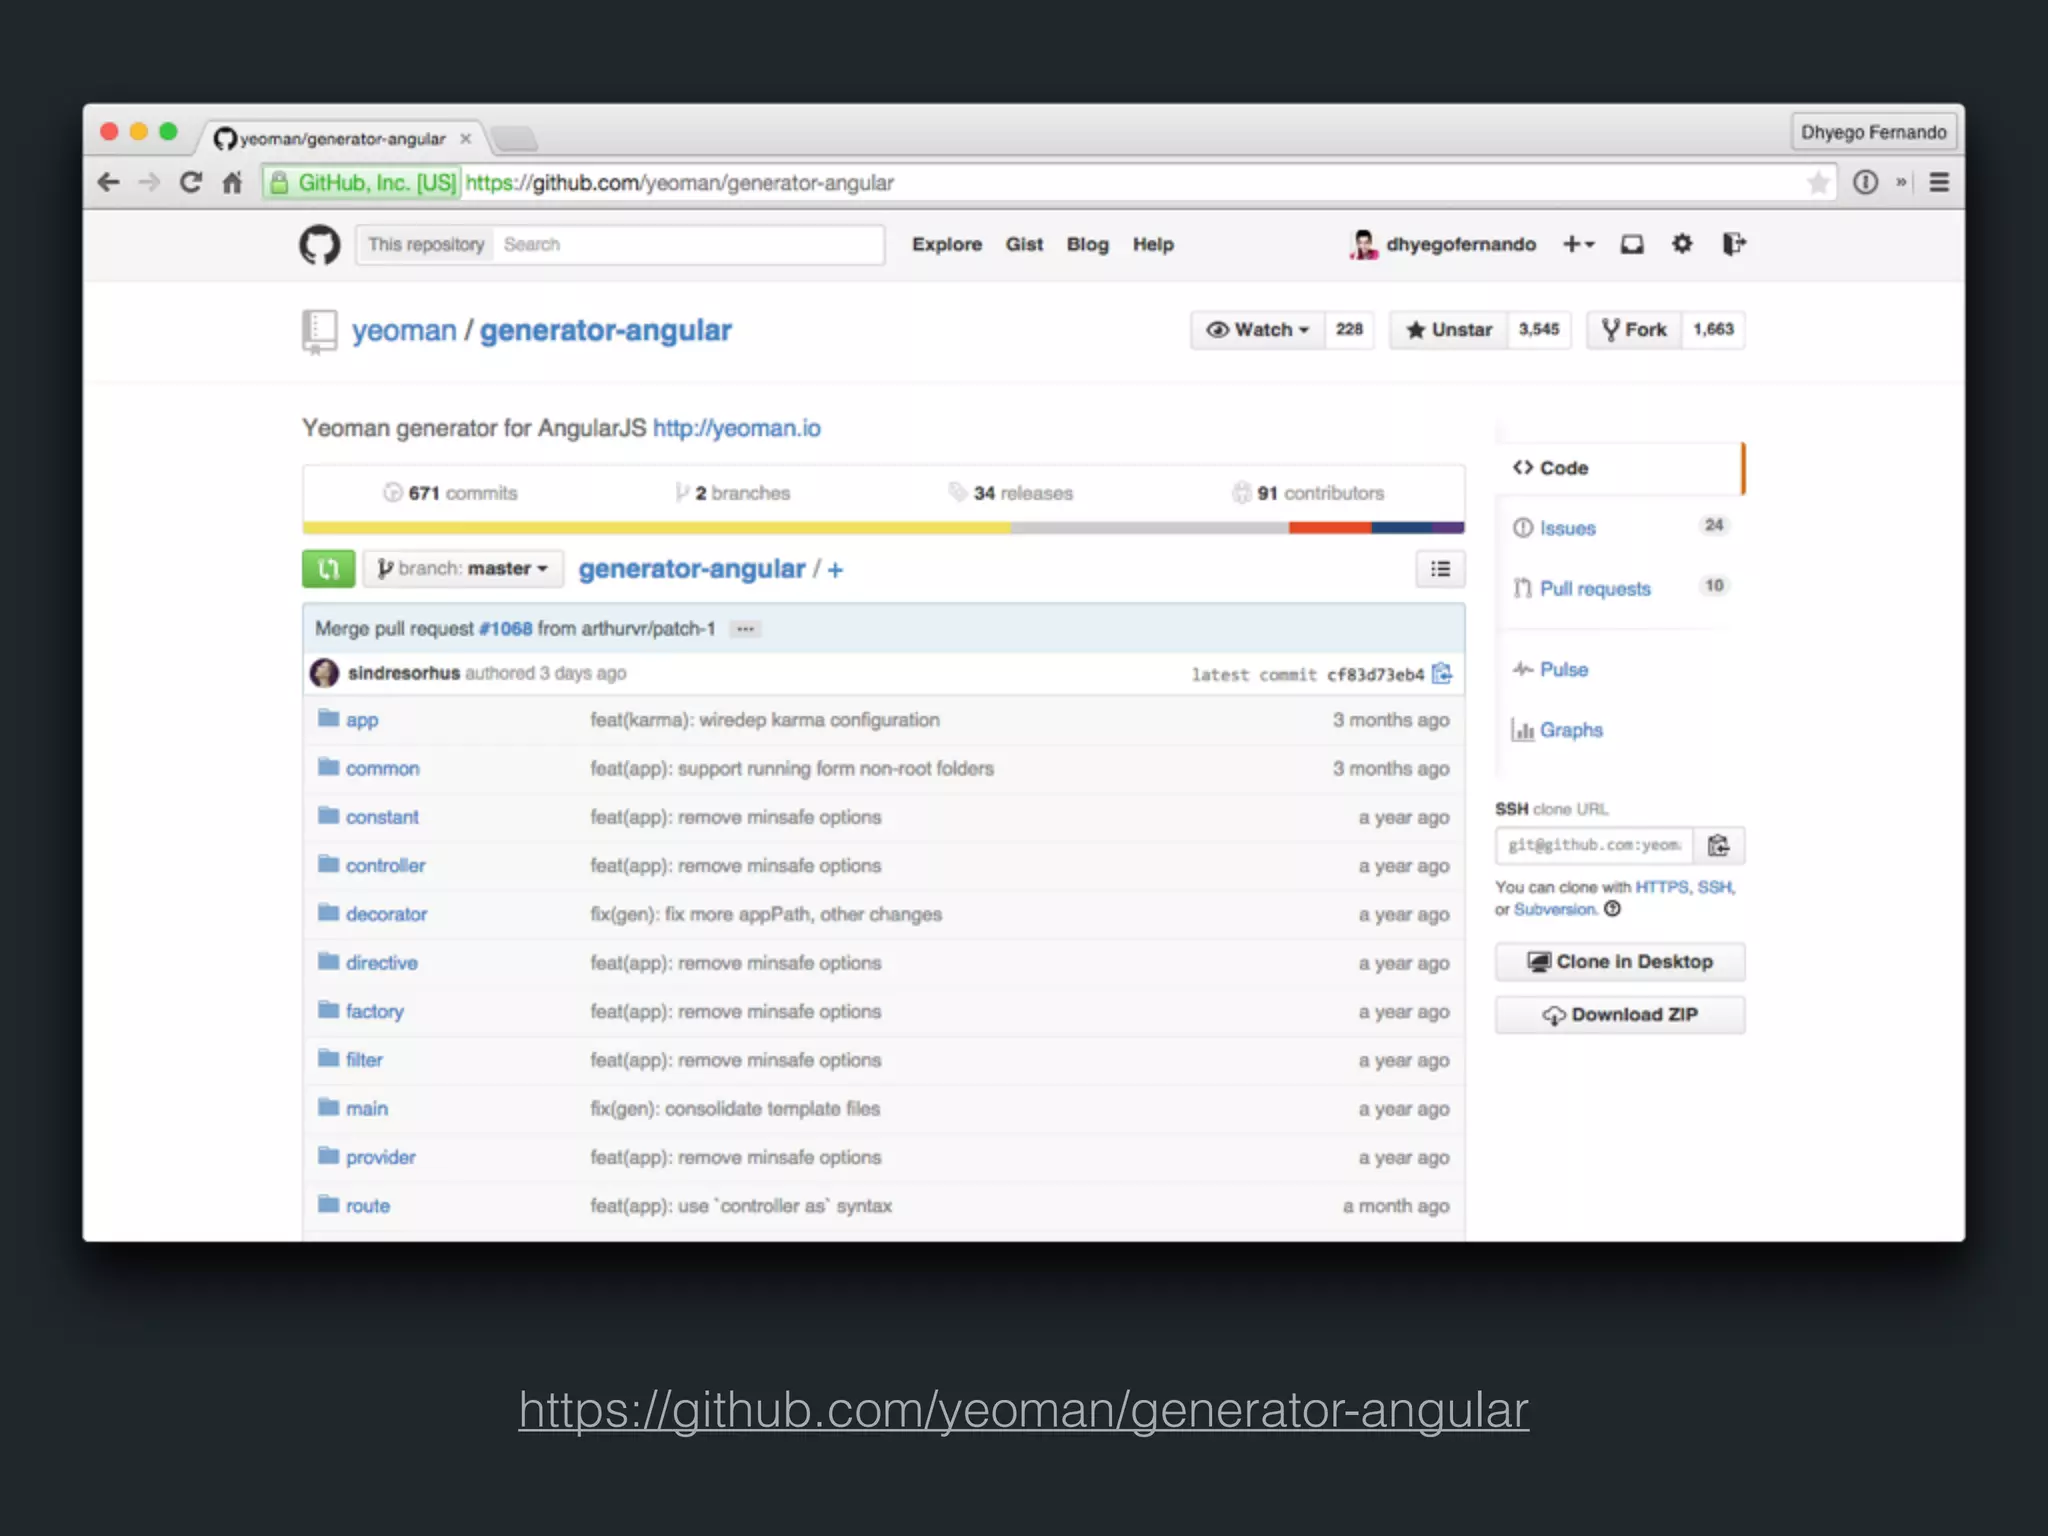Copy latest commit SHA to clipboard
This screenshot has width=2048, height=1536.
[1441, 674]
